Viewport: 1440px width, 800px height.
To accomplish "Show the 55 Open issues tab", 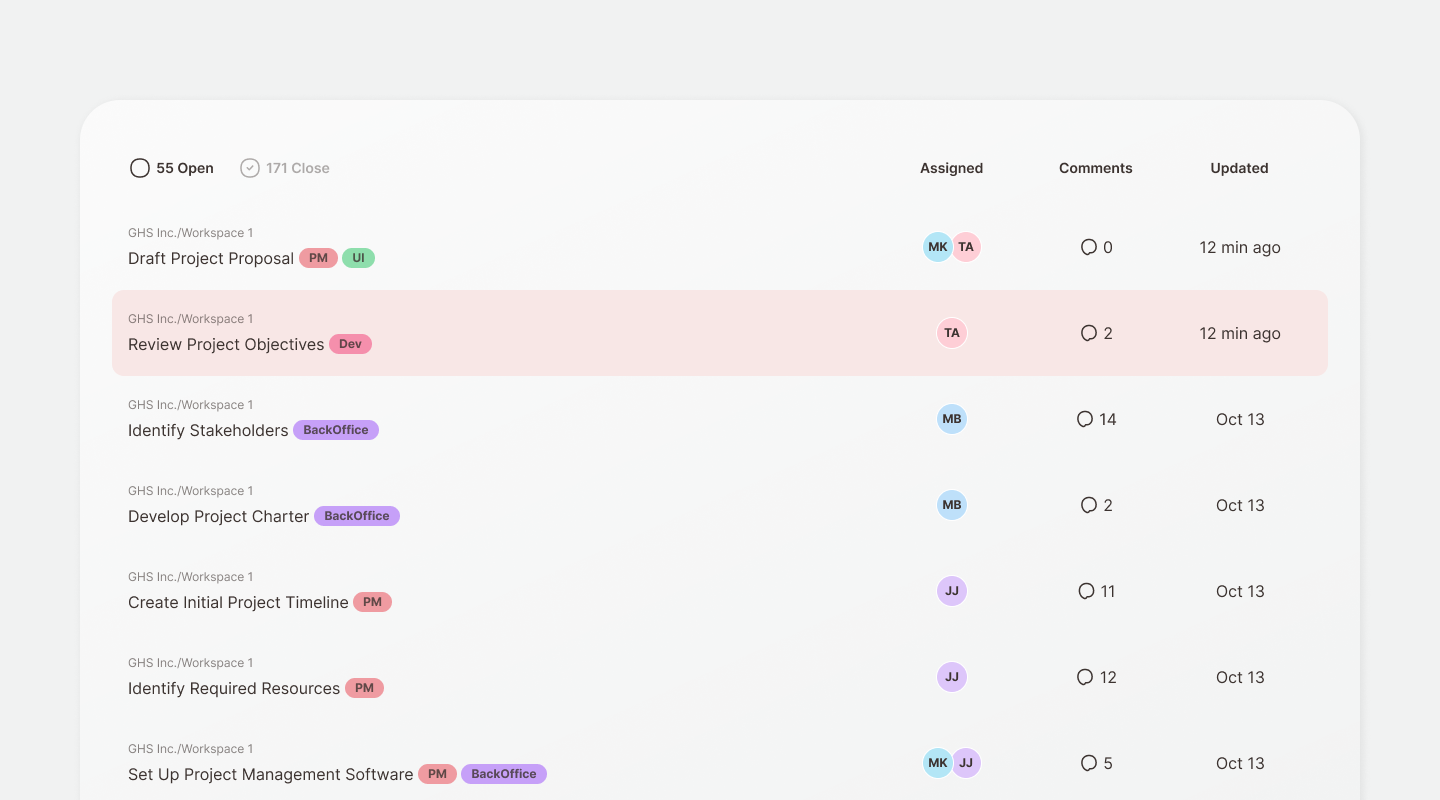I will 172,168.
